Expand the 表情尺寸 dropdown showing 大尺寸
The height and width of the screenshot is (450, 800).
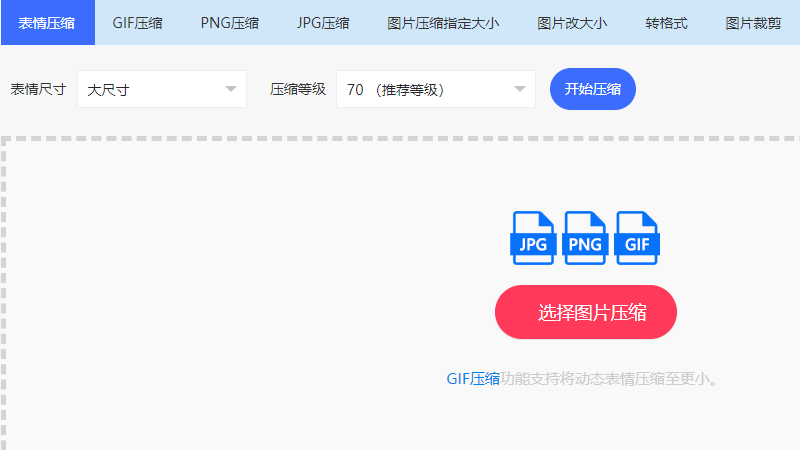(162, 89)
